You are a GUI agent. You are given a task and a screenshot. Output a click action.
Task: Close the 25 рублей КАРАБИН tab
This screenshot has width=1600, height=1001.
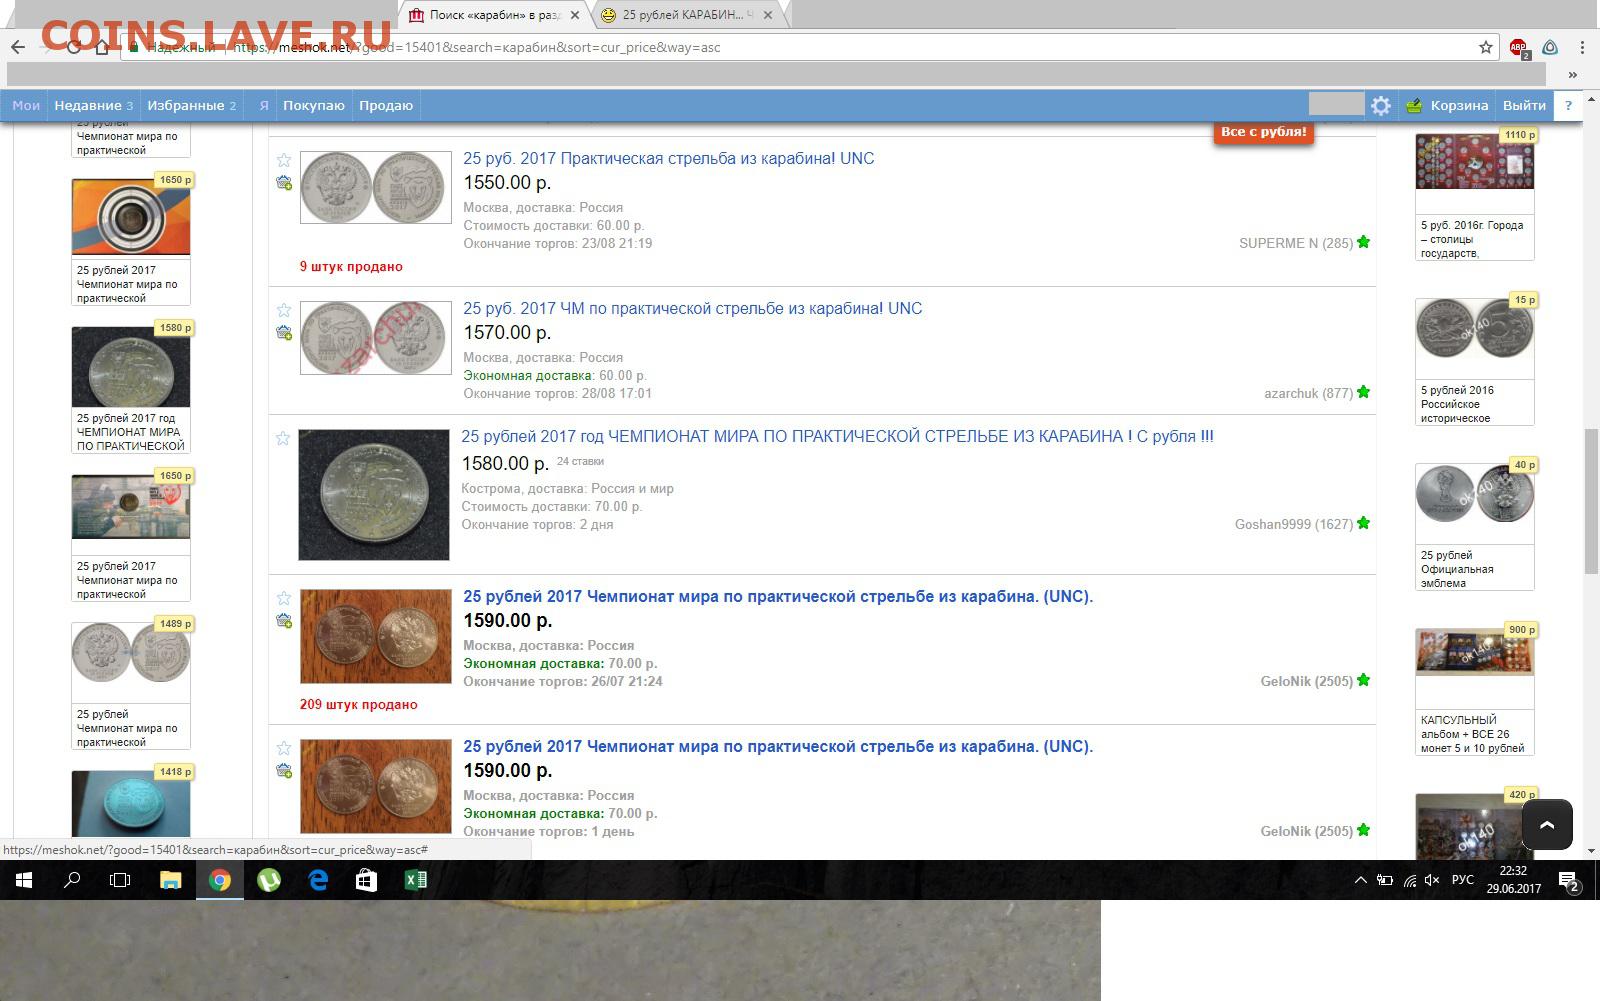pyautogui.click(x=768, y=15)
